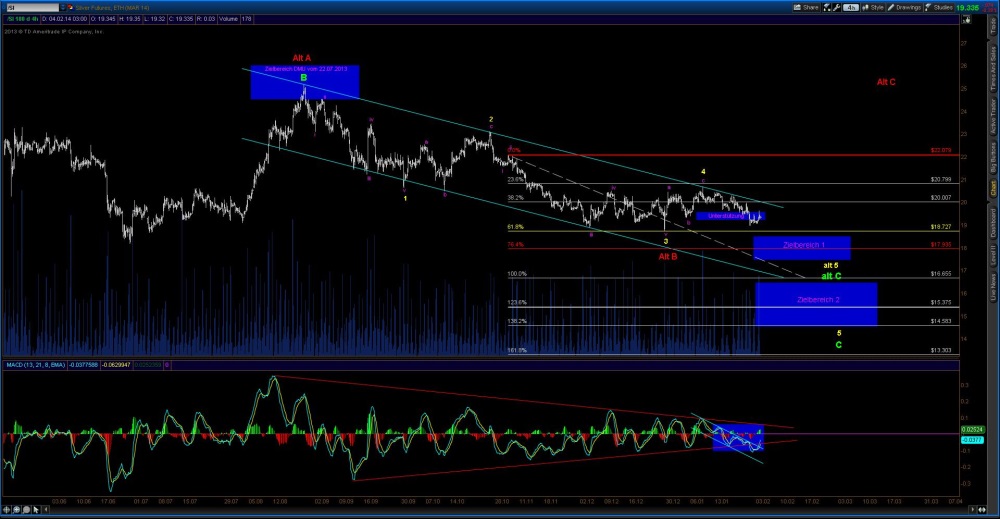Open the chart Style menu

[873, 7]
